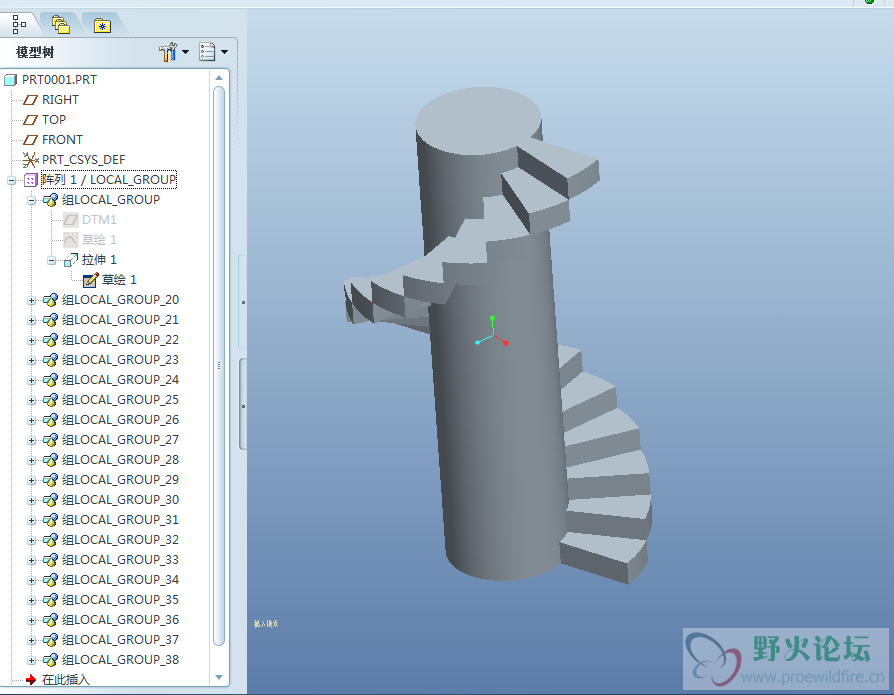Select the FRONT datum plane icon

tap(30, 140)
